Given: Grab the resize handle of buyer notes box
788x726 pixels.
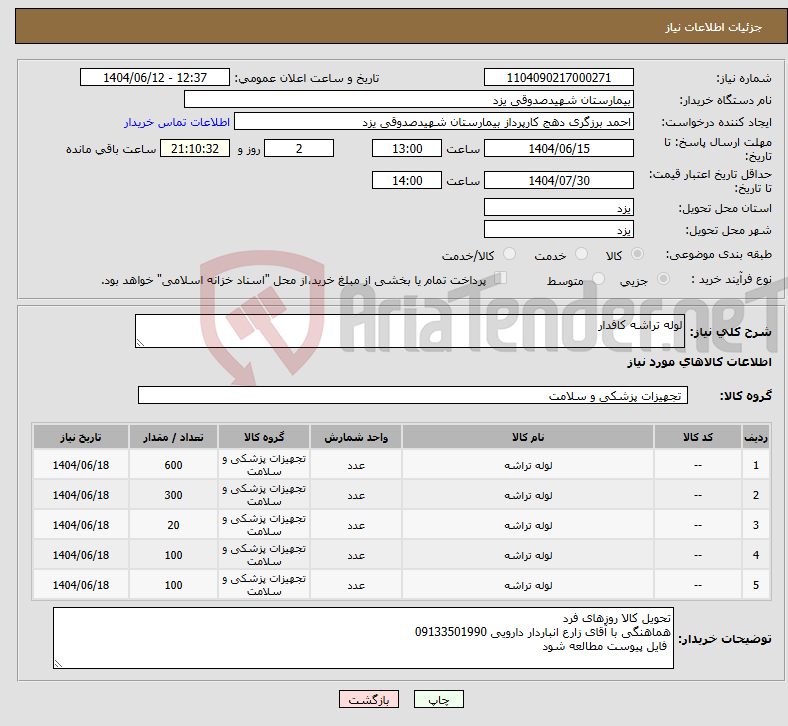Looking at the screenshot, I should pyautogui.click(x=59, y=662).
